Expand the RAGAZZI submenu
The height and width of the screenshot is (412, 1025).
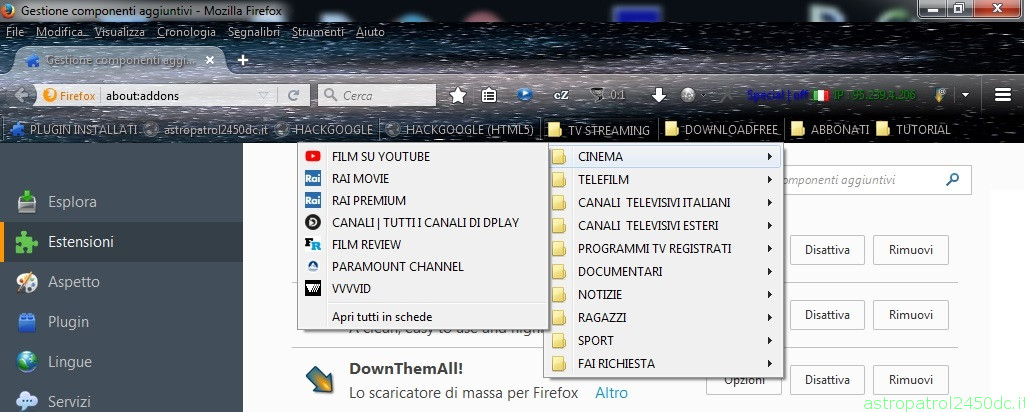point(664,318)
